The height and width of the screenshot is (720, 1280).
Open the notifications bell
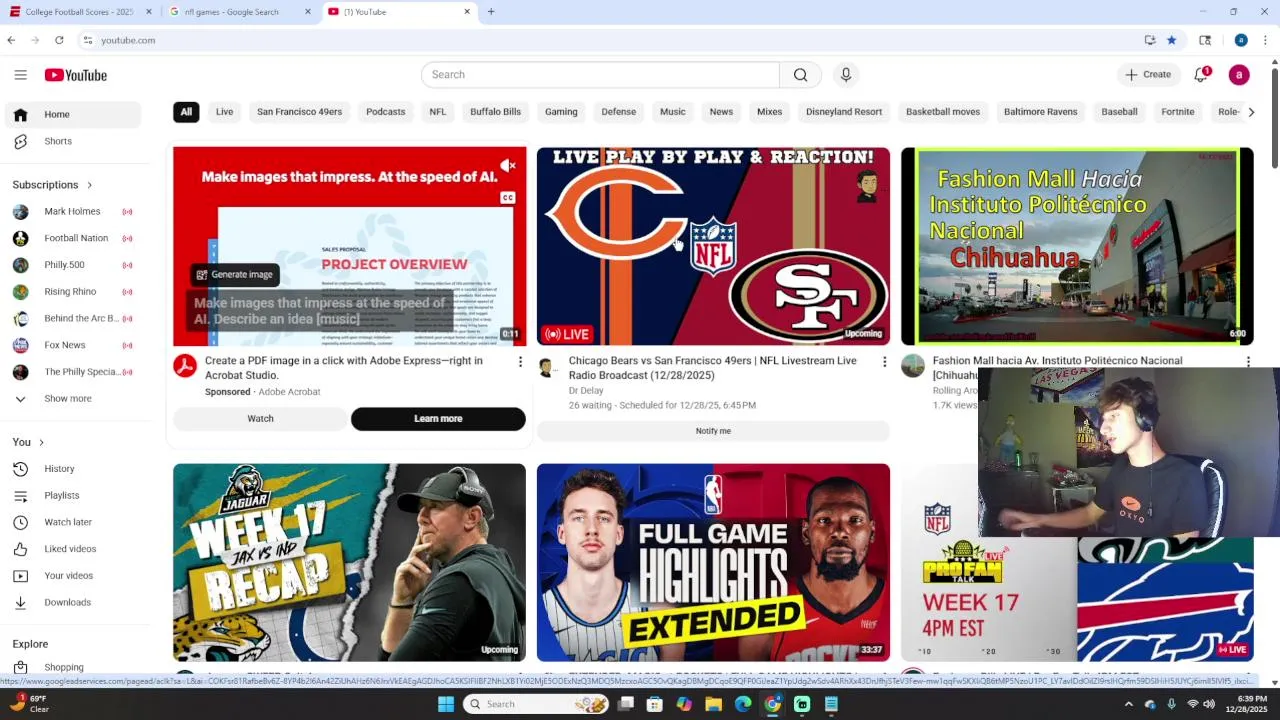click(x=1201, y=75)
